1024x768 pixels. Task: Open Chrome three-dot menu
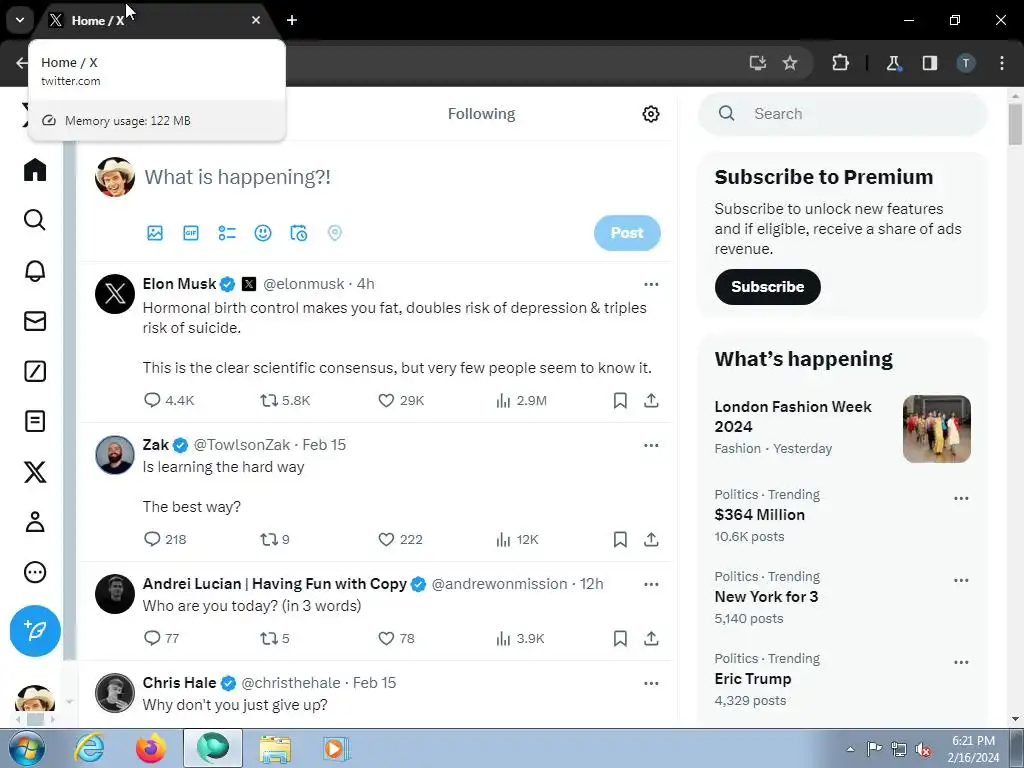1002,63
